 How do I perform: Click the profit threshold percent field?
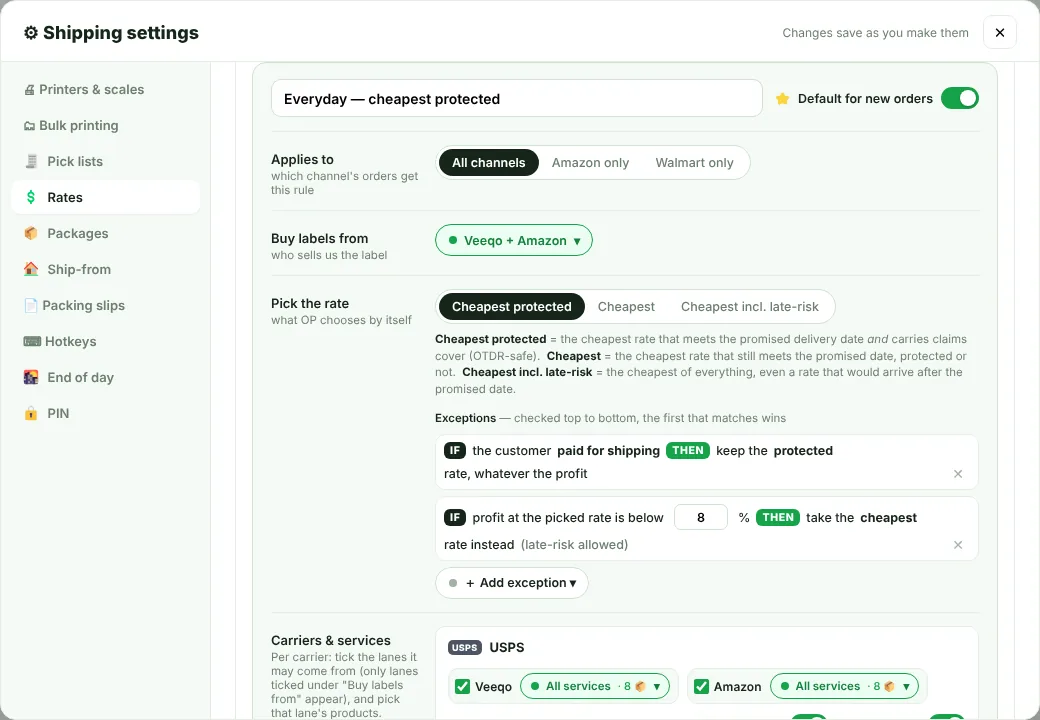(x=700, y=517)
